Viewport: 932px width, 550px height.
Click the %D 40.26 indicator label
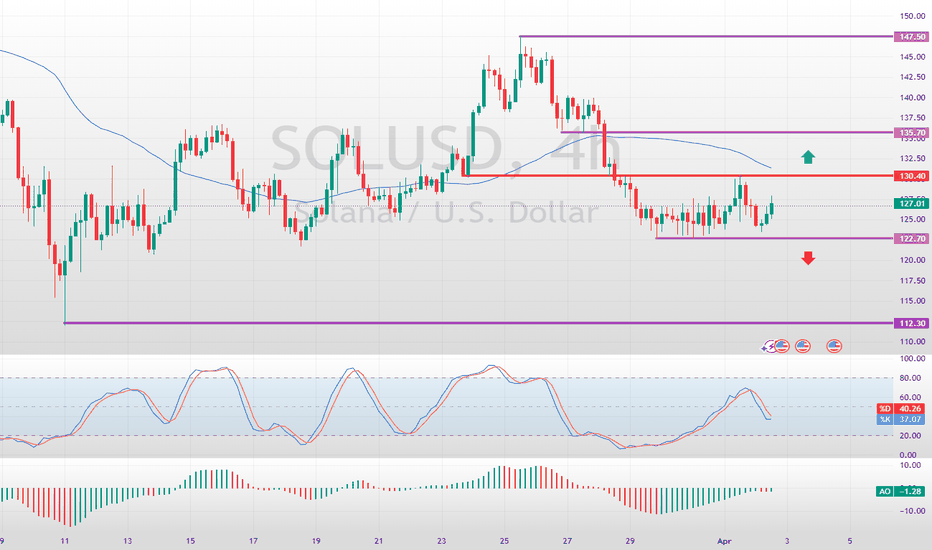(x=901, y=408)
